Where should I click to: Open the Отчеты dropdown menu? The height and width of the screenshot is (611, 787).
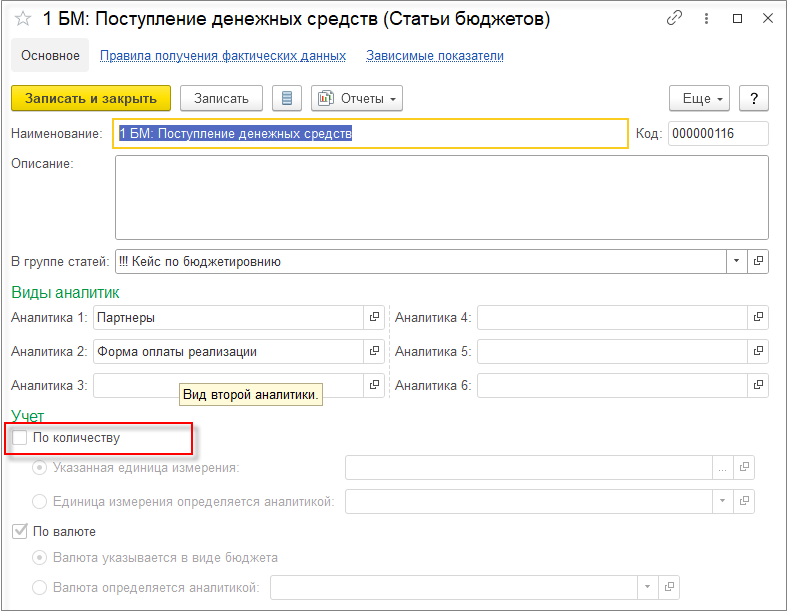[357, 98]
